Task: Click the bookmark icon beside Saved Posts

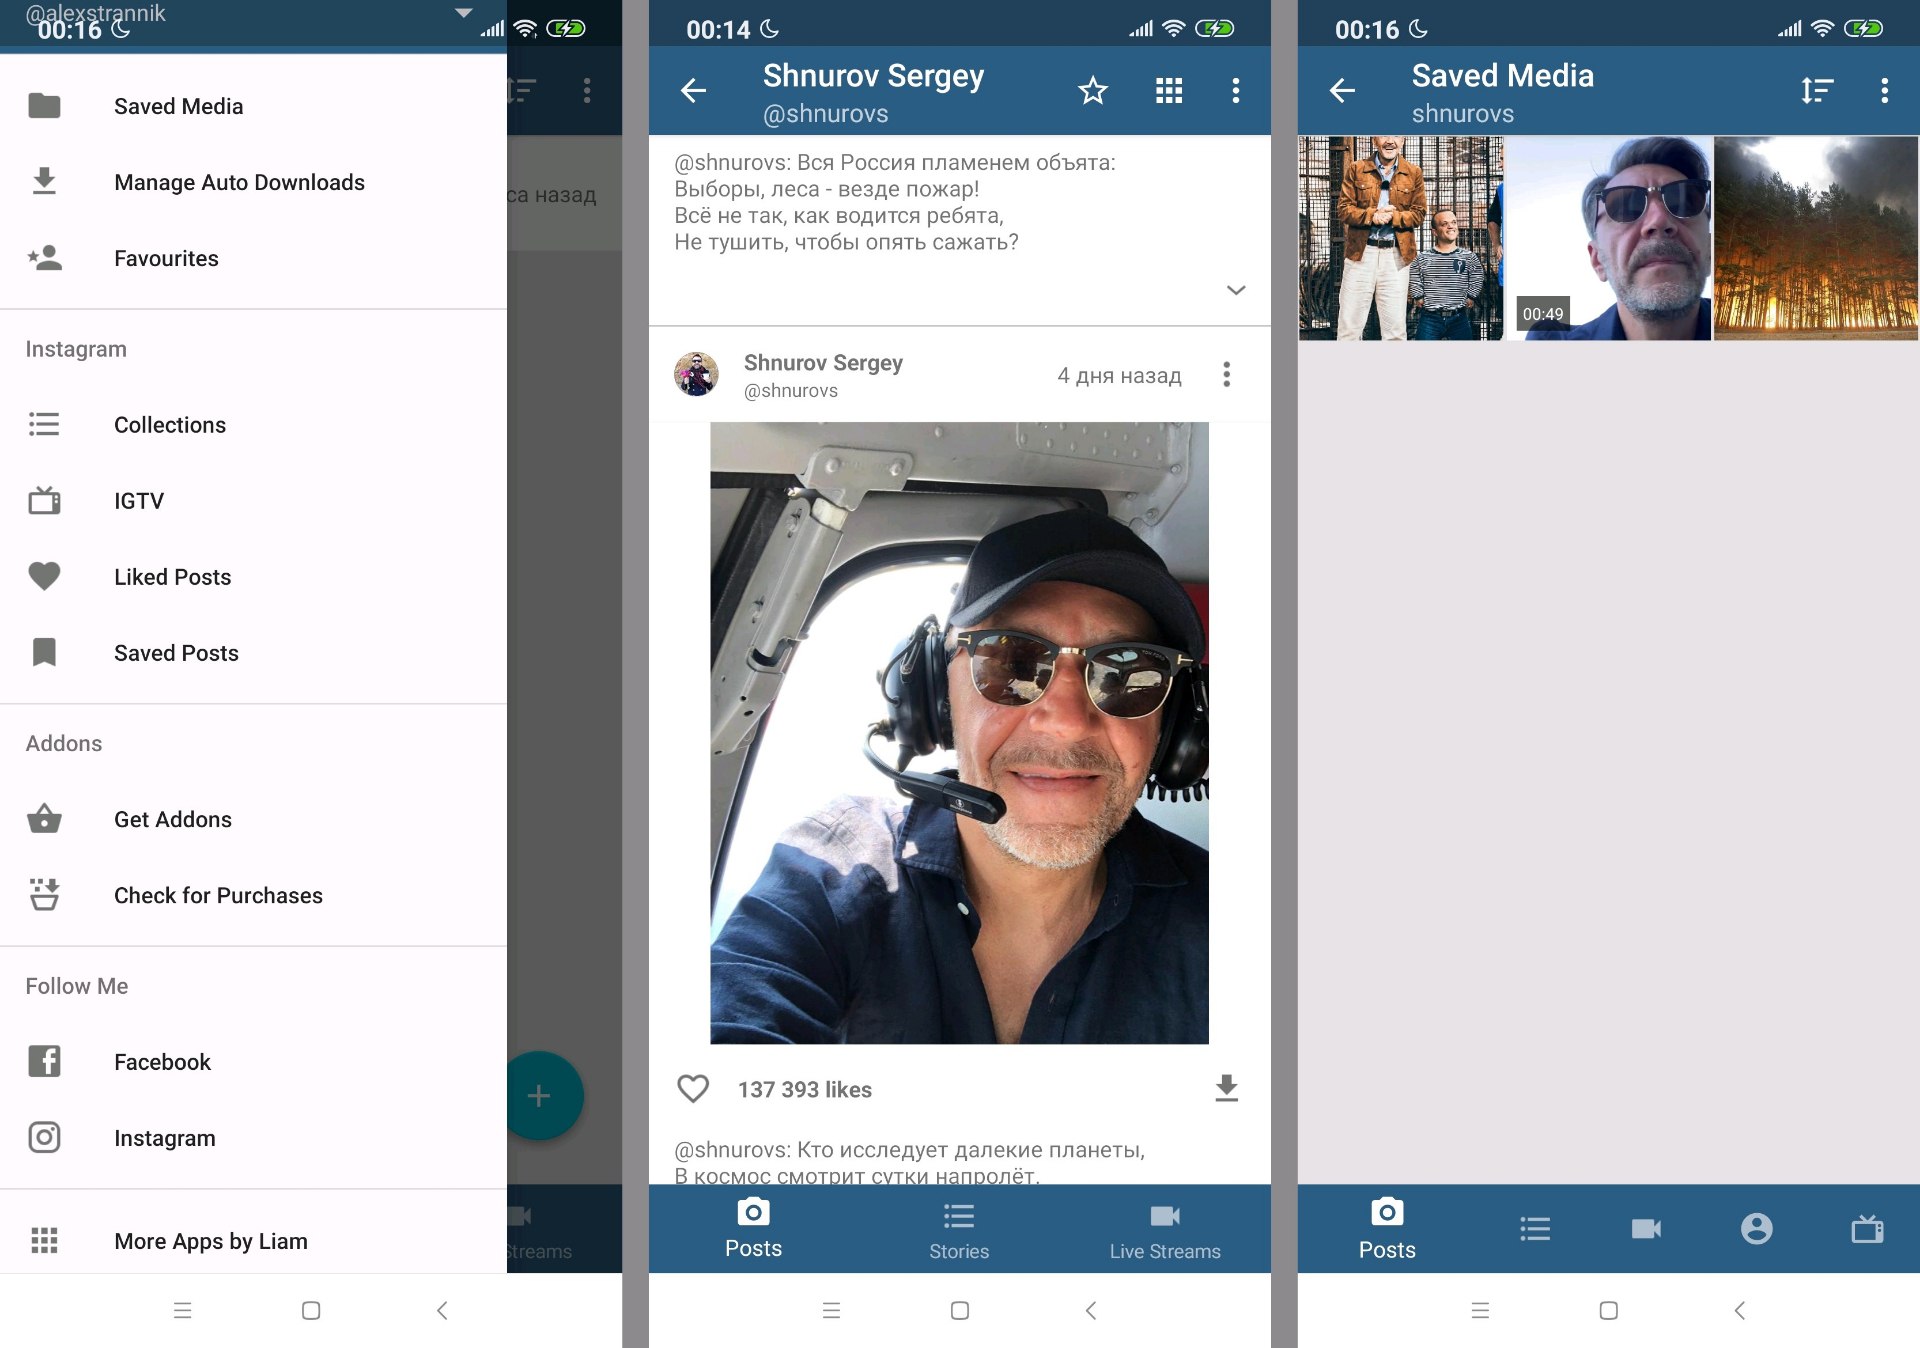Action: coord(44,652)
